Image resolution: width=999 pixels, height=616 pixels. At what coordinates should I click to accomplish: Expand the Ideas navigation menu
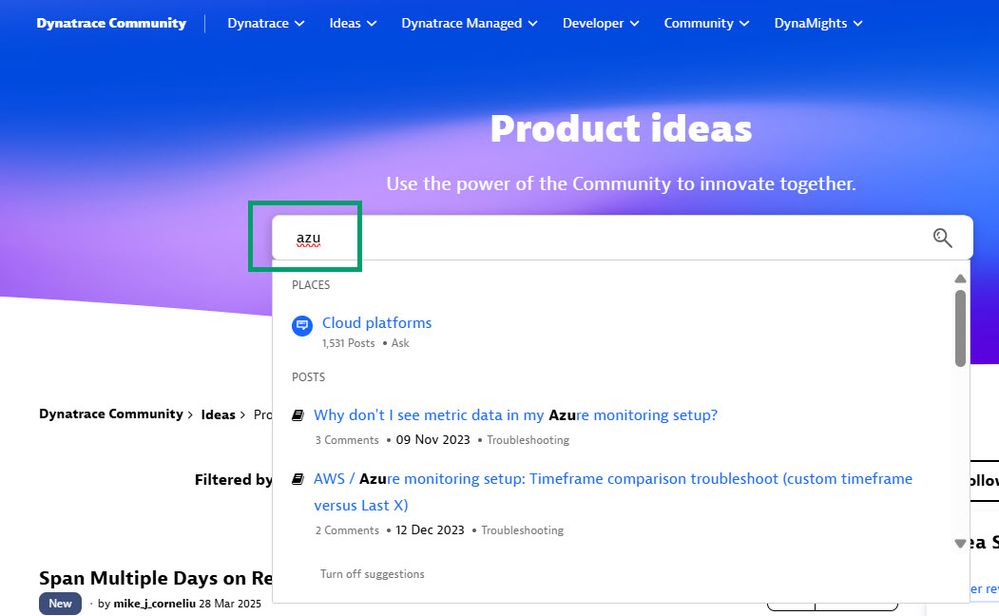coord(353,23)
